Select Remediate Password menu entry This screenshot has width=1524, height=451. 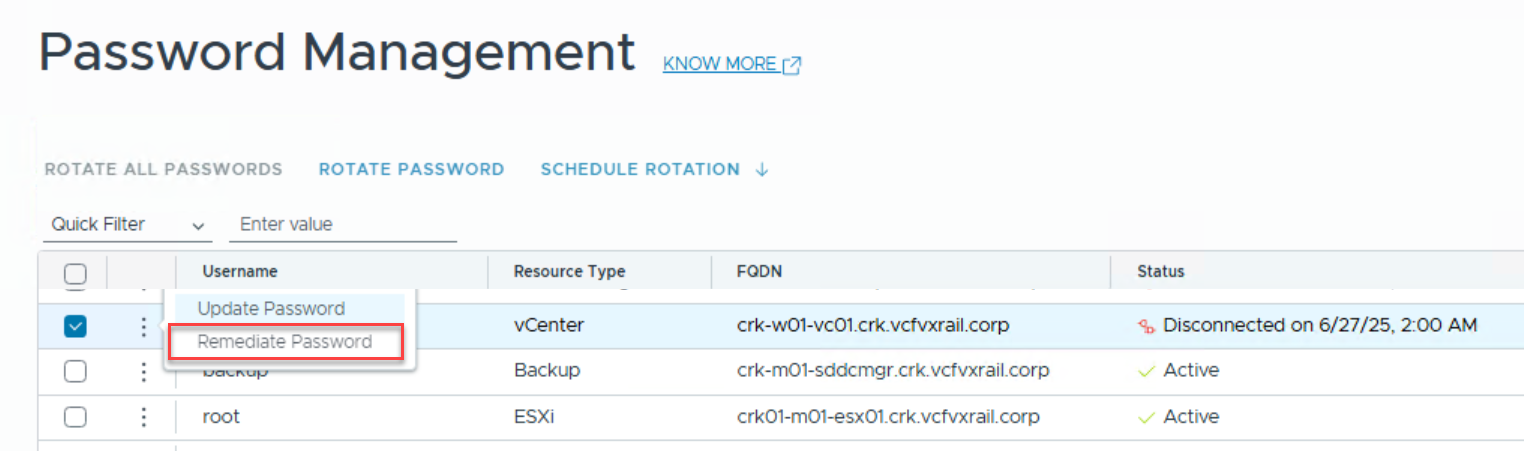pyautogui.click(x=285, y=342)
